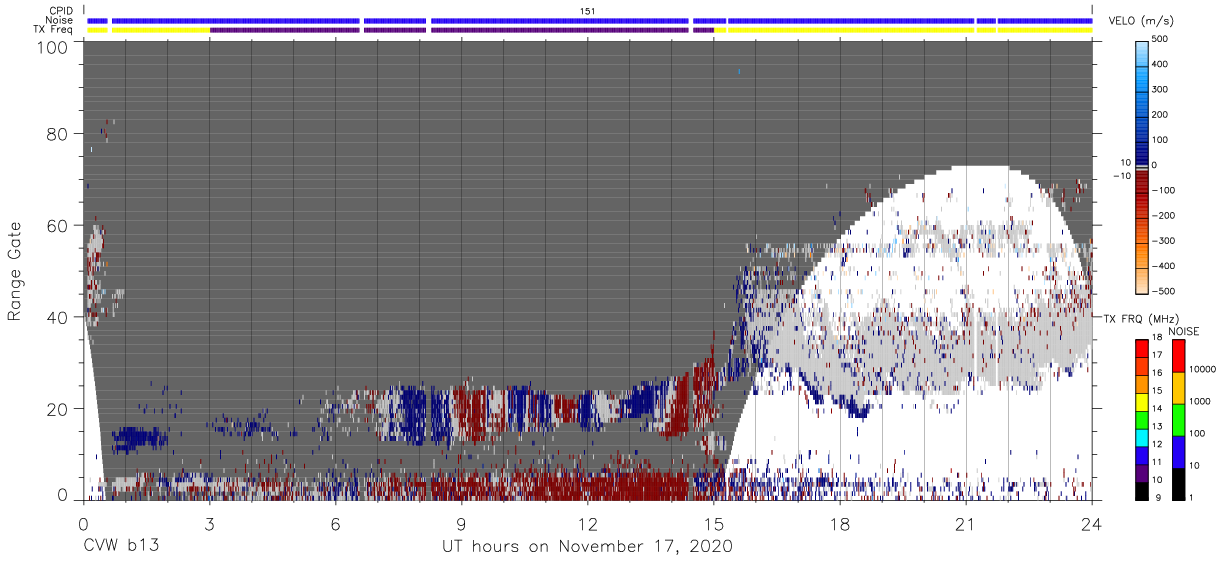Viewport: 1228px width, 567px height.
Task: Click the 10000 tick in NOISE legend
Action: 1201,371
